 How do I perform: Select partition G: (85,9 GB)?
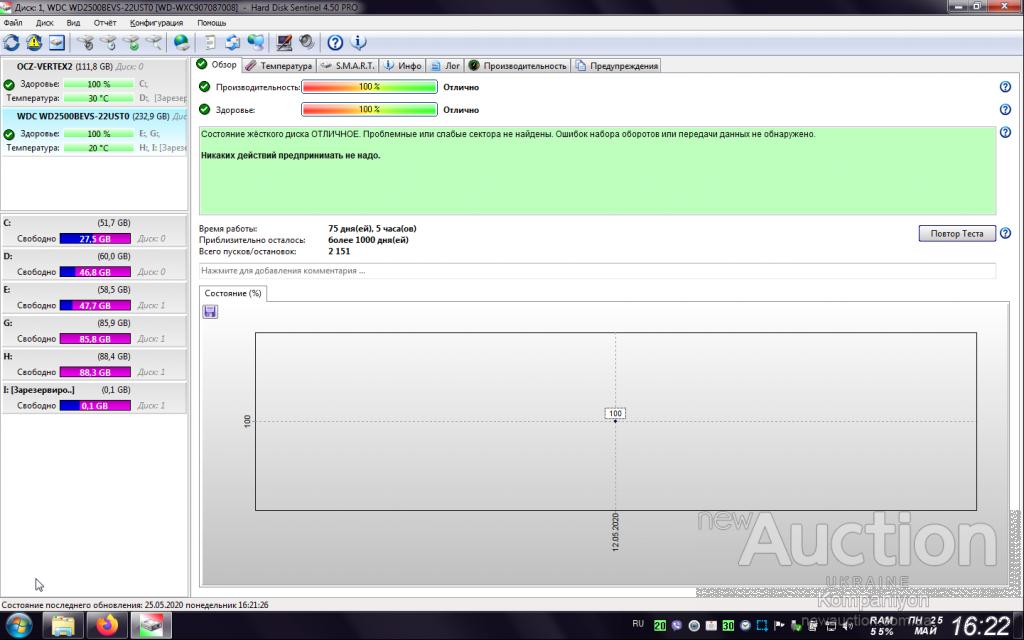(93, 330)
